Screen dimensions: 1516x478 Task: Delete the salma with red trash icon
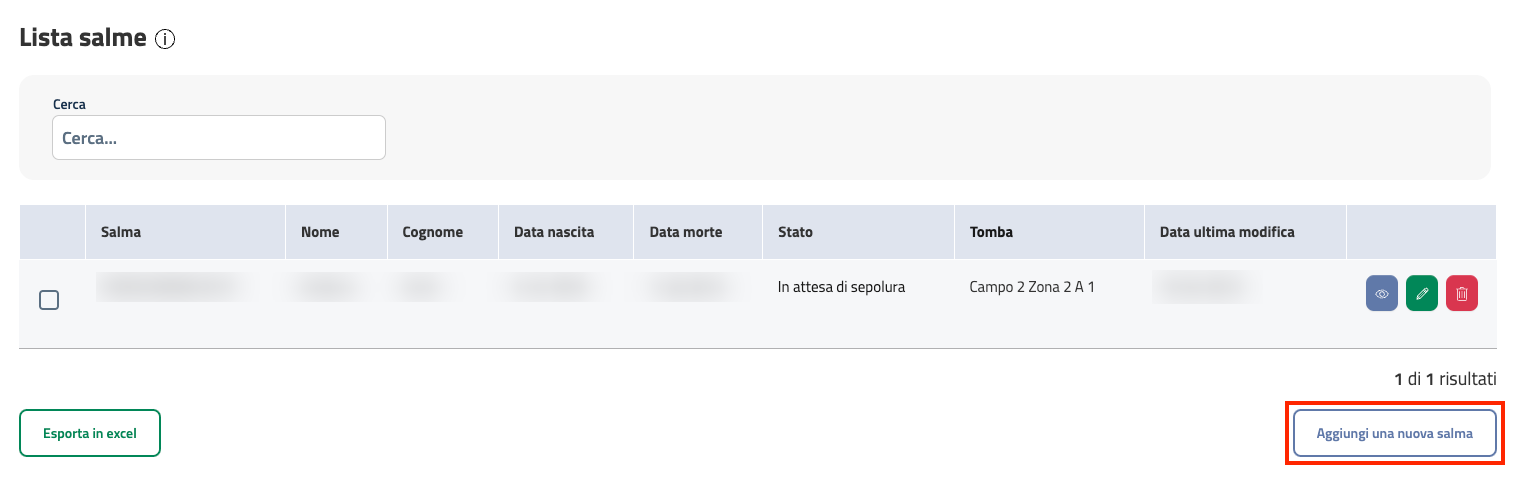point(1462,294)
